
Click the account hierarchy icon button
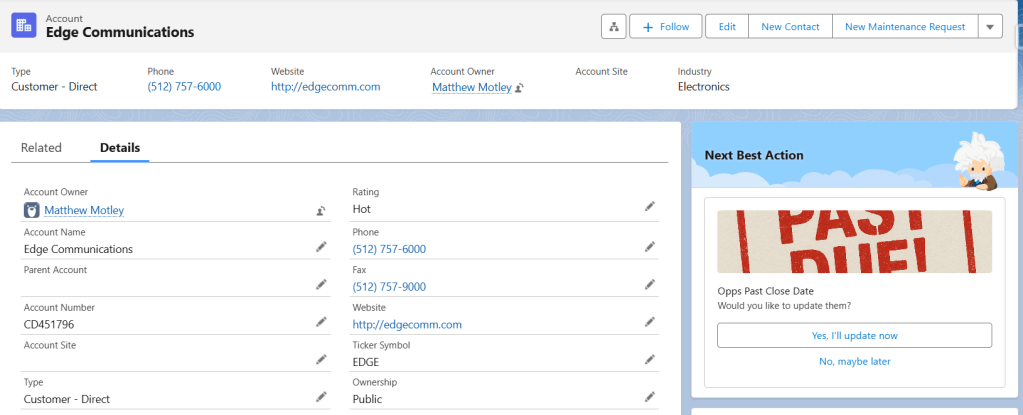click(x=613, y=26)
